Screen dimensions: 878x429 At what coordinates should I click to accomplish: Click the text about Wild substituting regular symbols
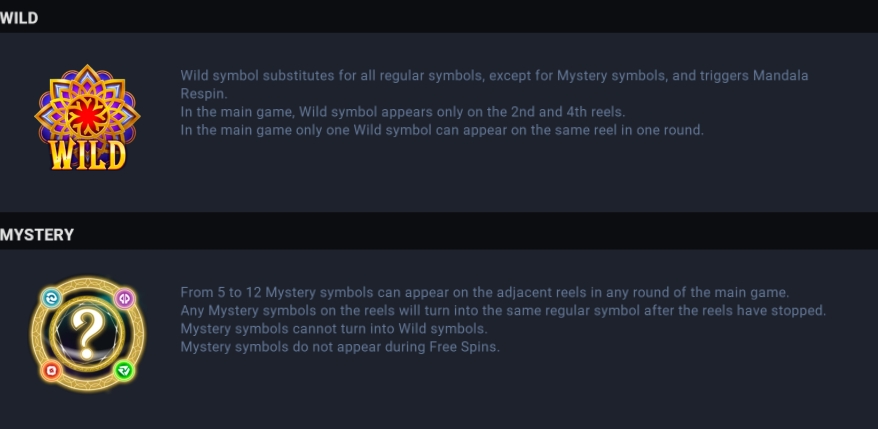pos(494,84)
